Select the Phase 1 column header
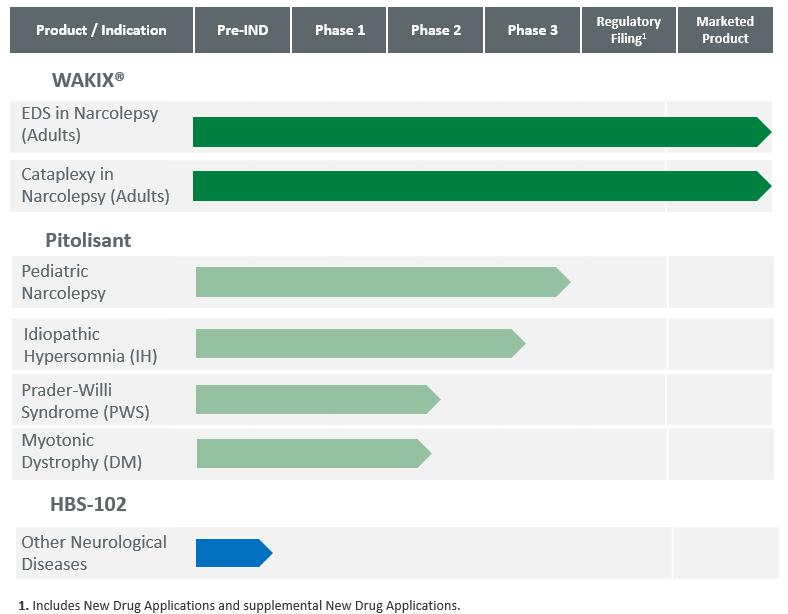788x614 pixels. [339, 30]
